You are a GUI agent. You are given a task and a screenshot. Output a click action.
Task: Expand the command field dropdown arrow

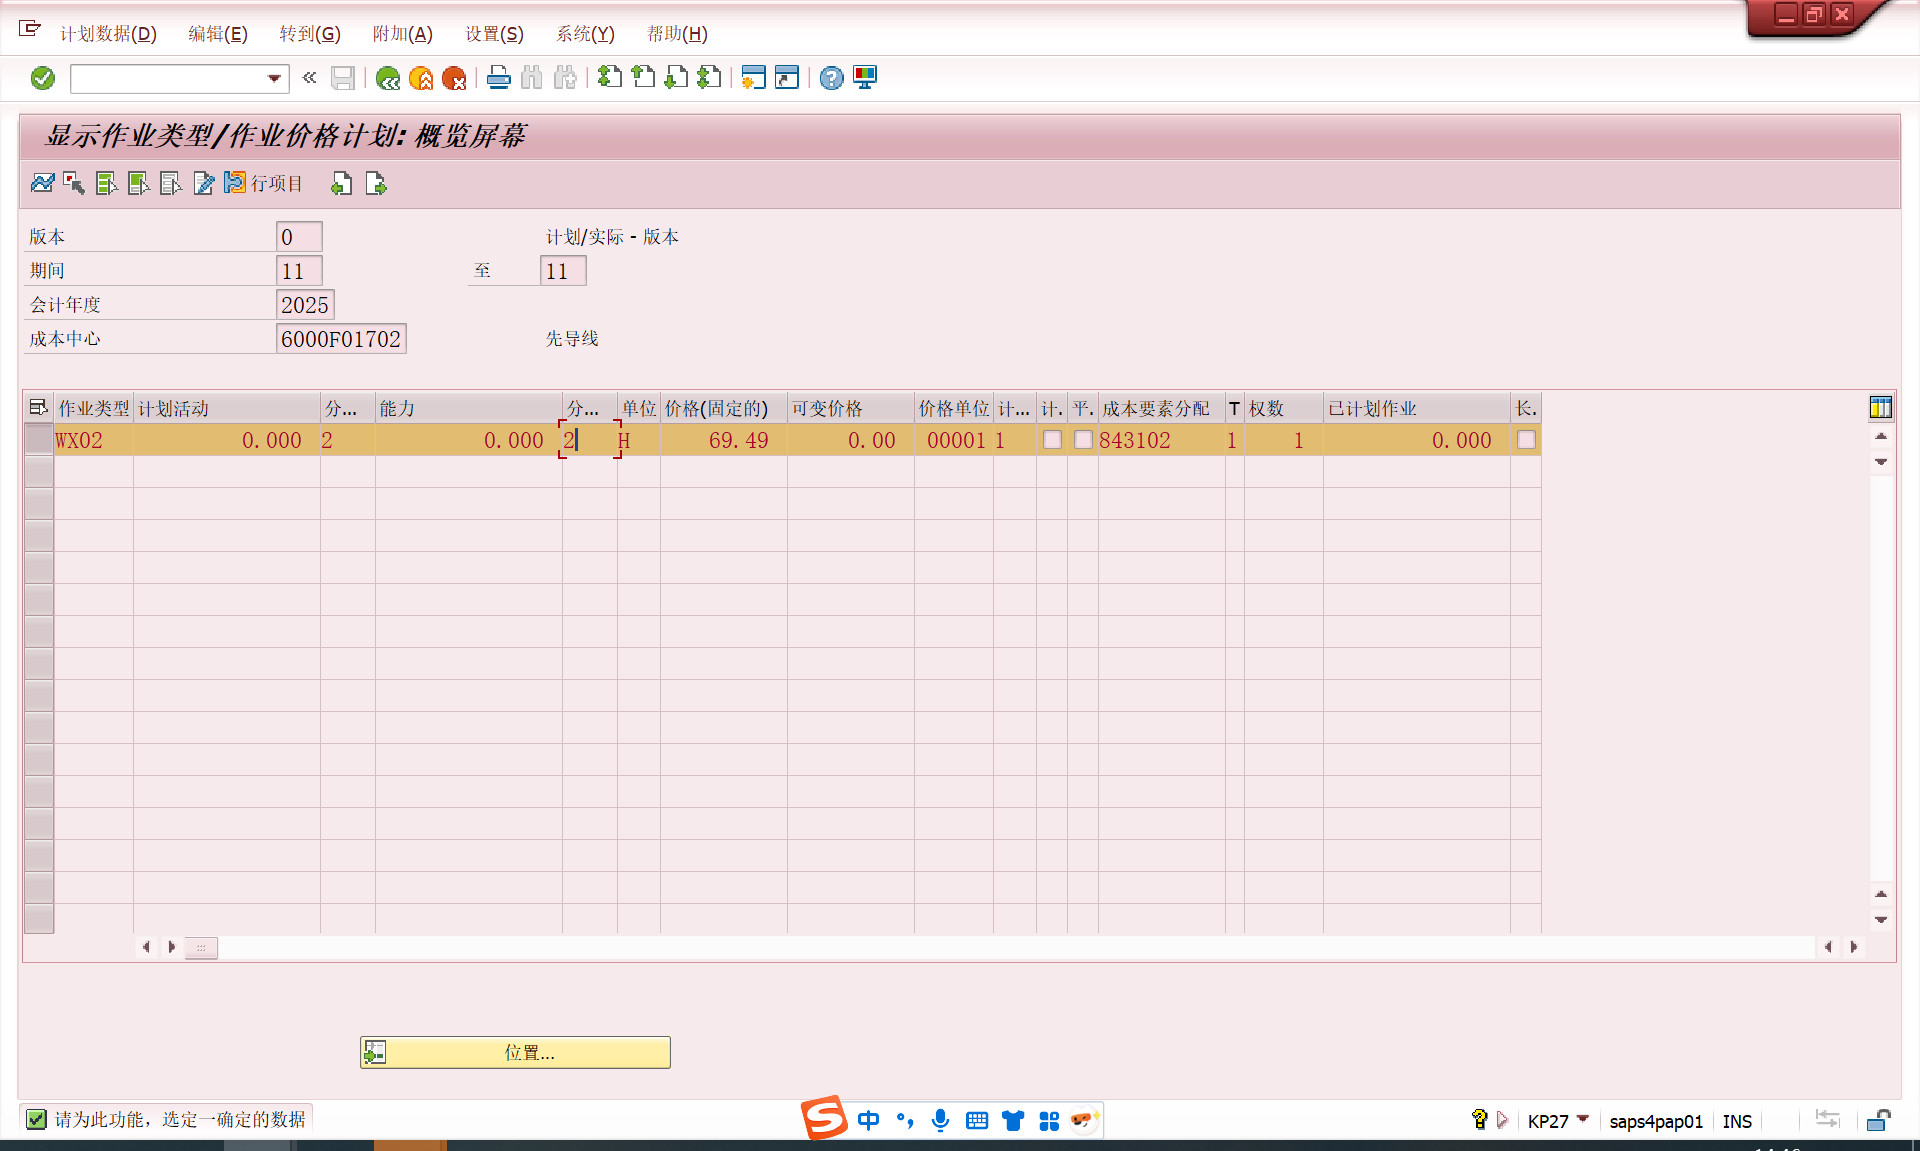274,78
